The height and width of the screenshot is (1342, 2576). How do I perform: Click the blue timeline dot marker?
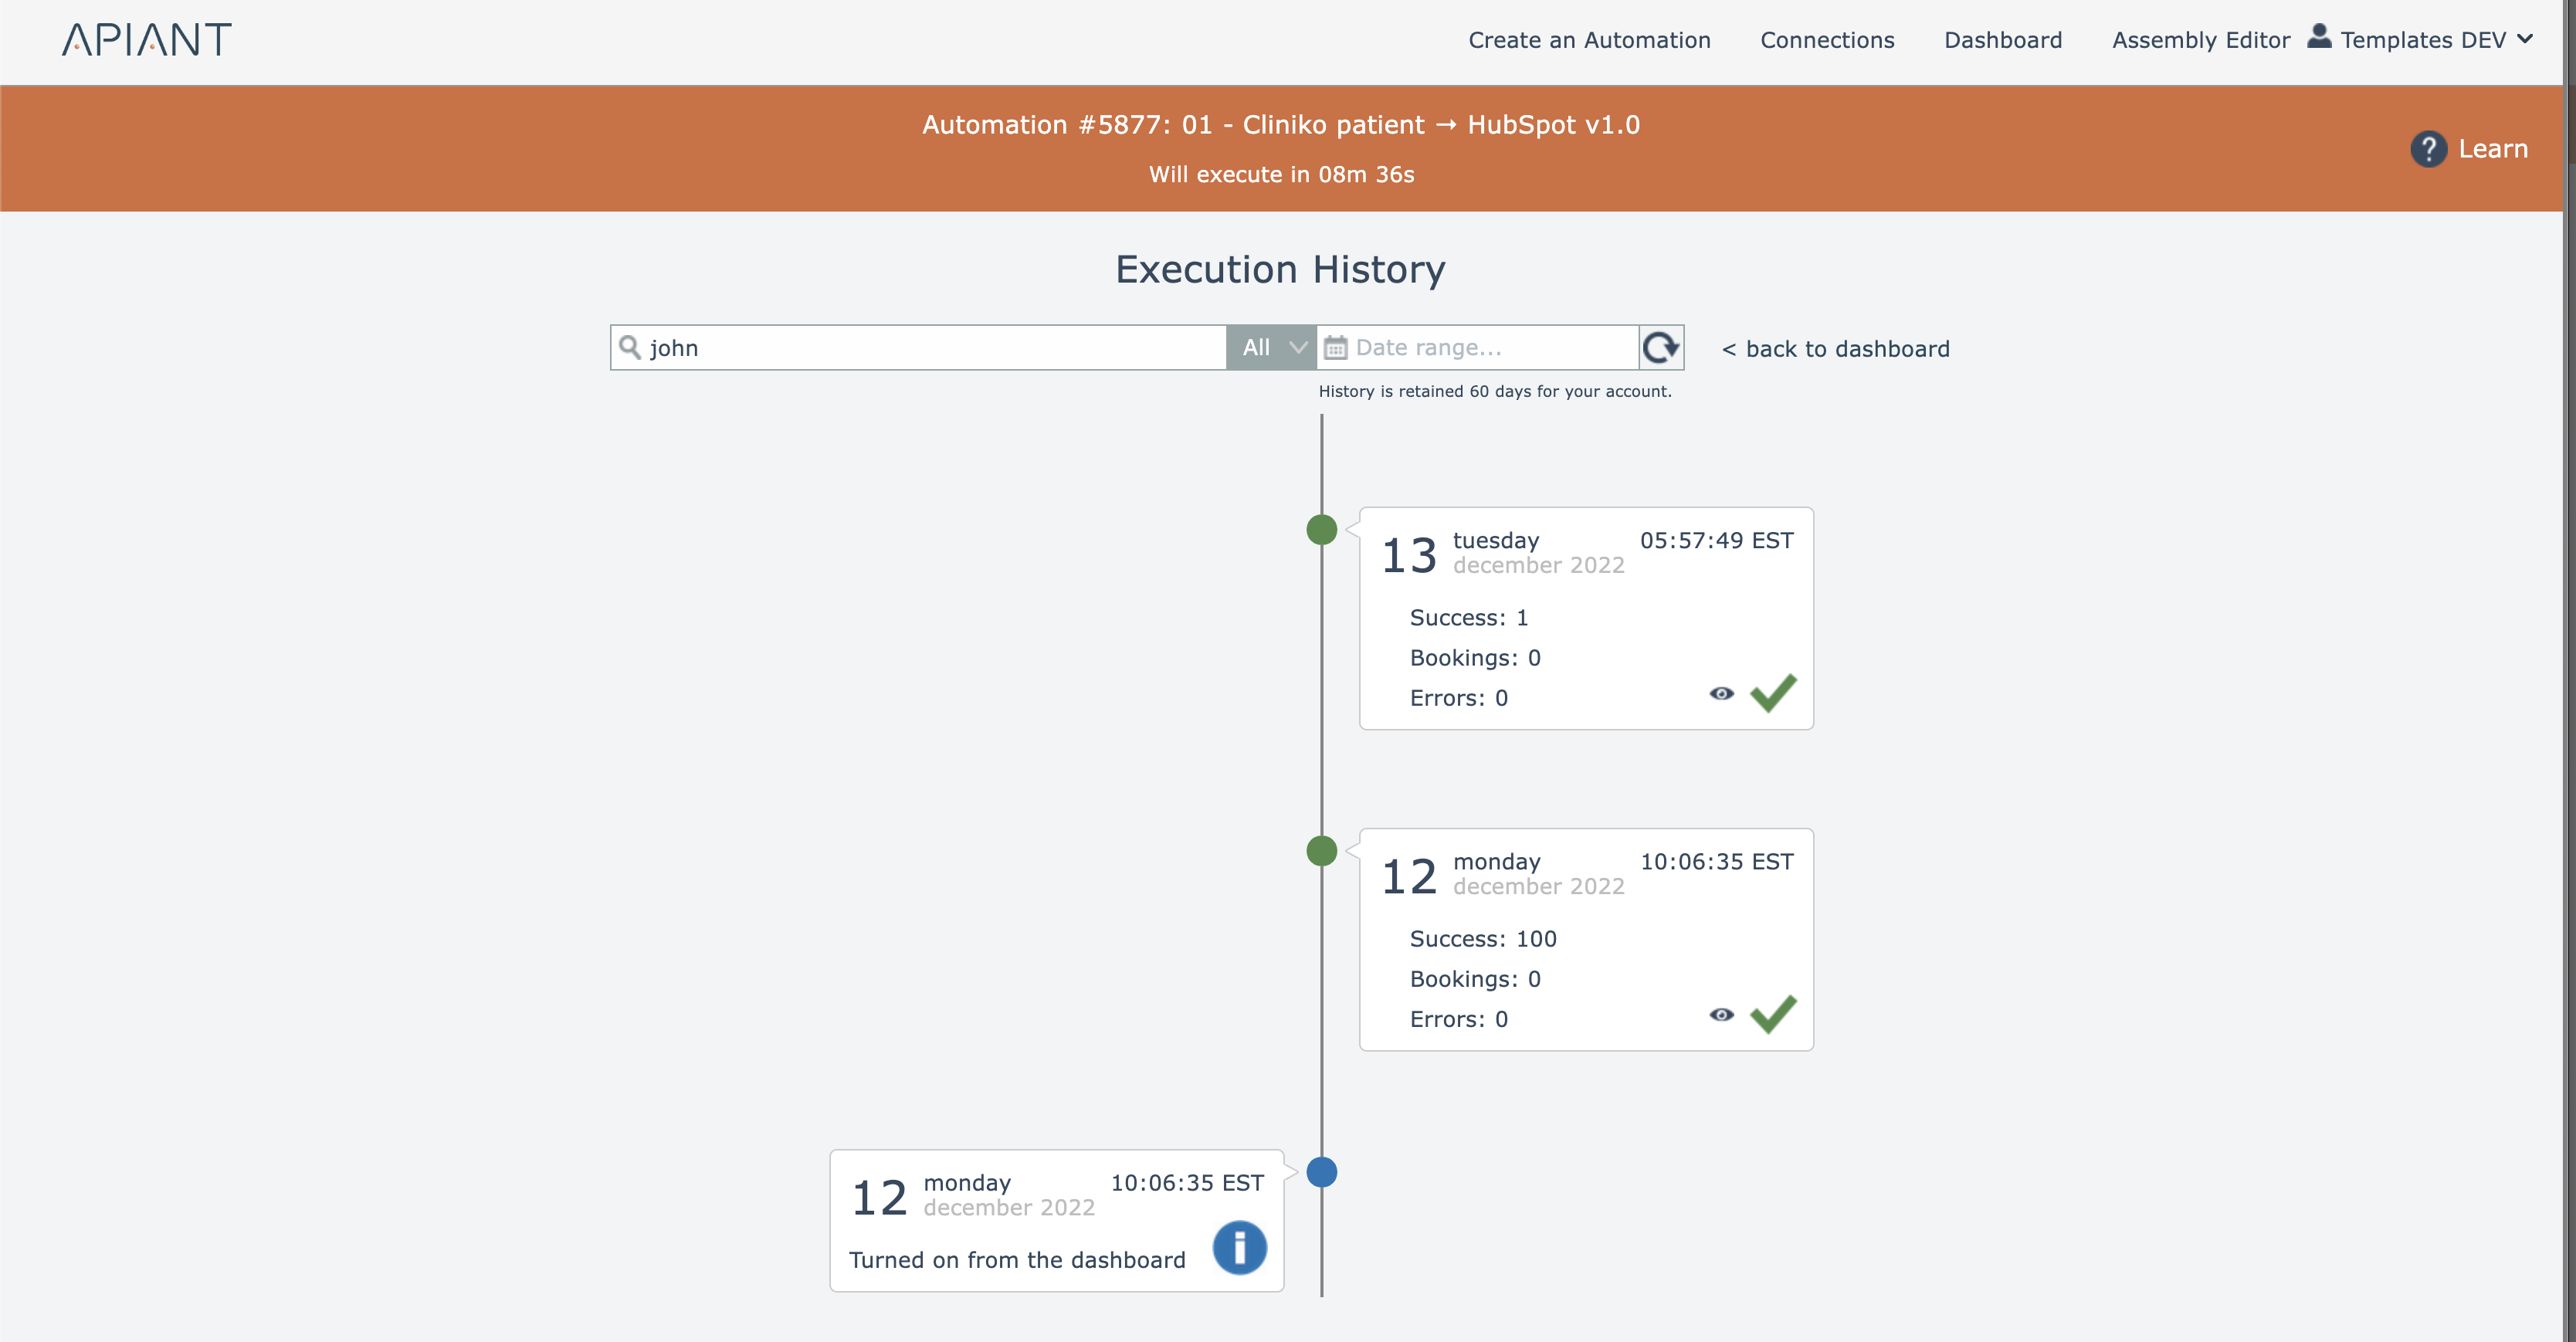coord(1321,1171)
